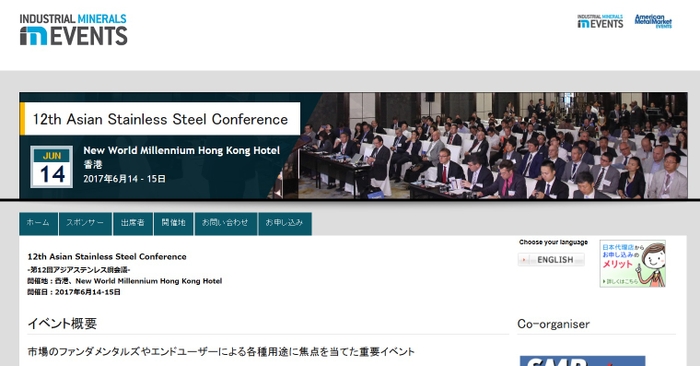Screen dimensions: 700x366
Task: Open the スポンサー tab
Action: [x=85, y=223]
